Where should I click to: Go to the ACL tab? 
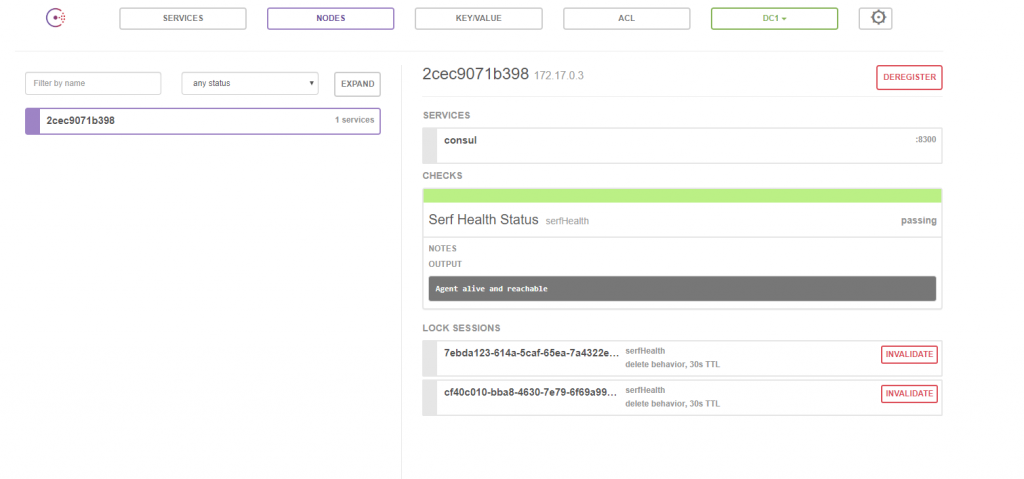point(626,18)
